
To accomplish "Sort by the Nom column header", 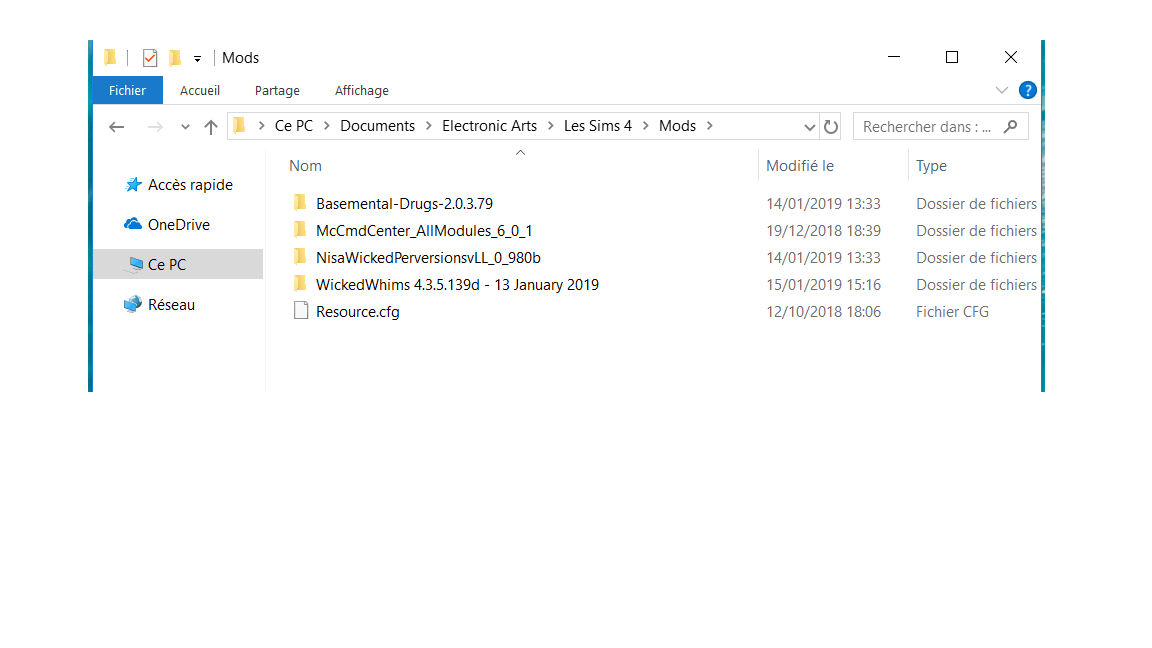I will pyautogui.click(x=306, y=166).
